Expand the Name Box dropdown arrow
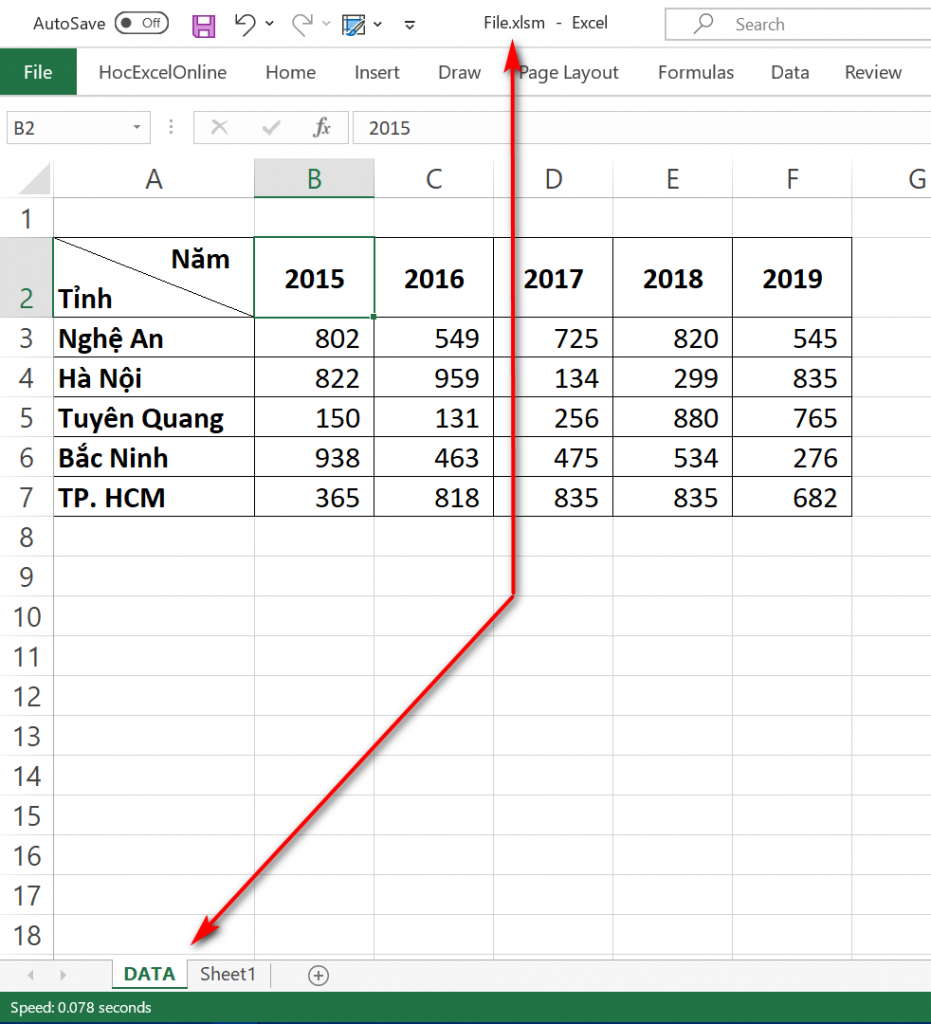 point(137,128)
